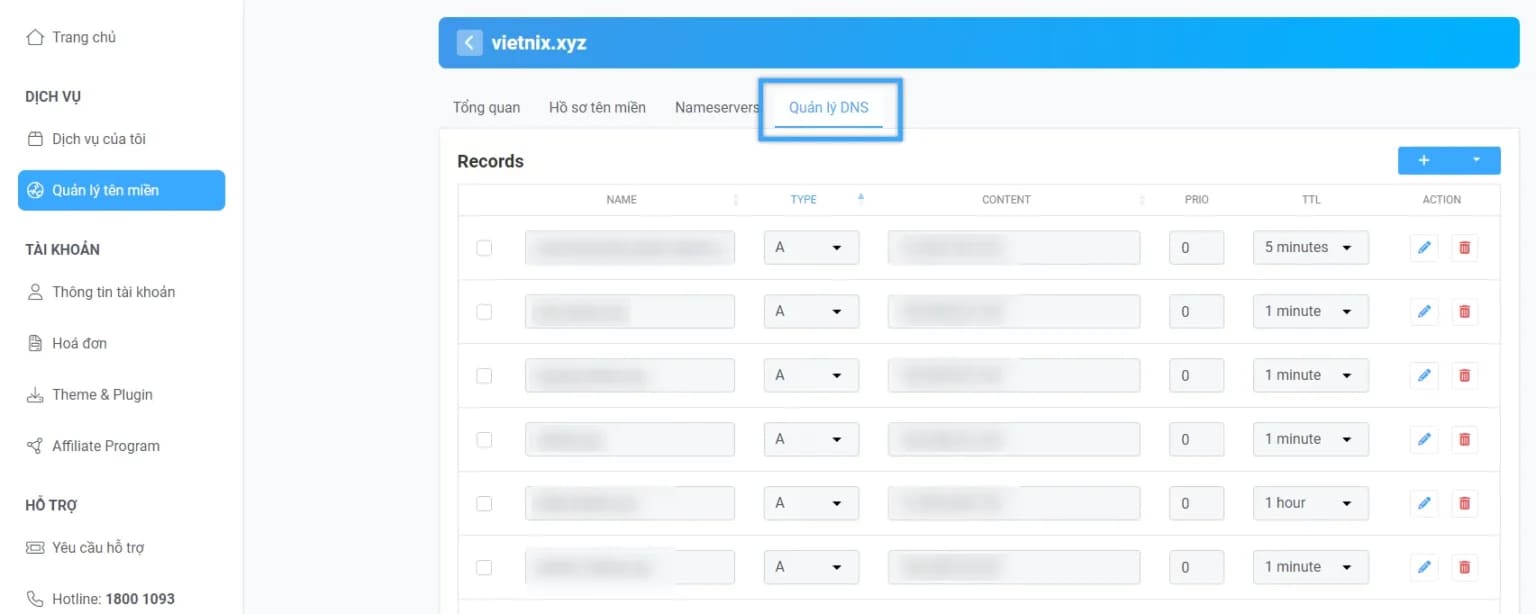Open the TYPE dropdown on the first record
Screen dimensions: 1536x614
click(x=811, y=247)
